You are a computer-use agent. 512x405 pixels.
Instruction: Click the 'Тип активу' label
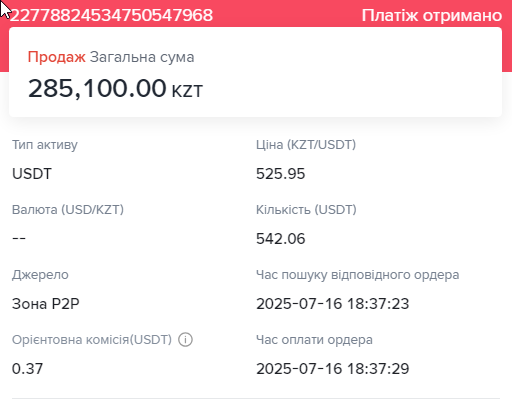pos(45,145)
